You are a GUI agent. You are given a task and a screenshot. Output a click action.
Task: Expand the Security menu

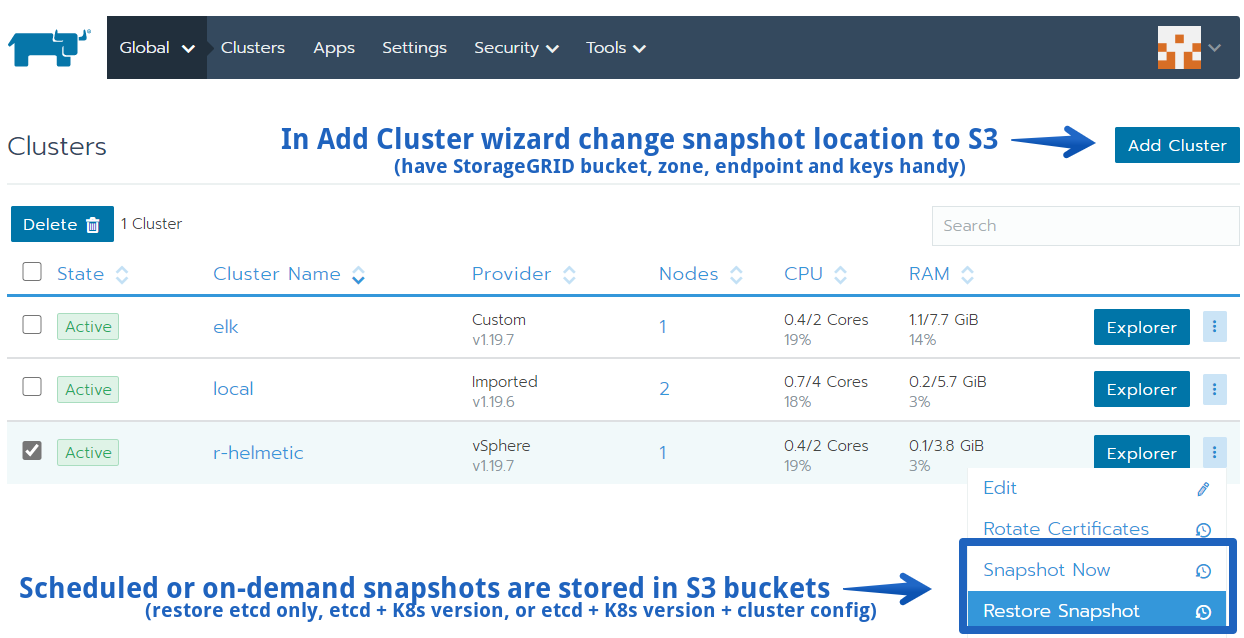(516, 47)
